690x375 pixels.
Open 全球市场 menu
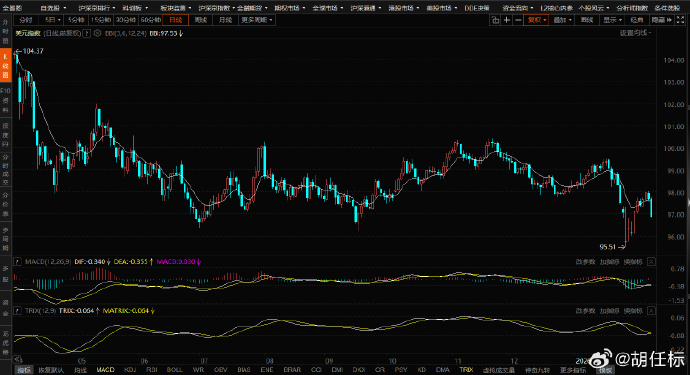(x=327, y=8)
